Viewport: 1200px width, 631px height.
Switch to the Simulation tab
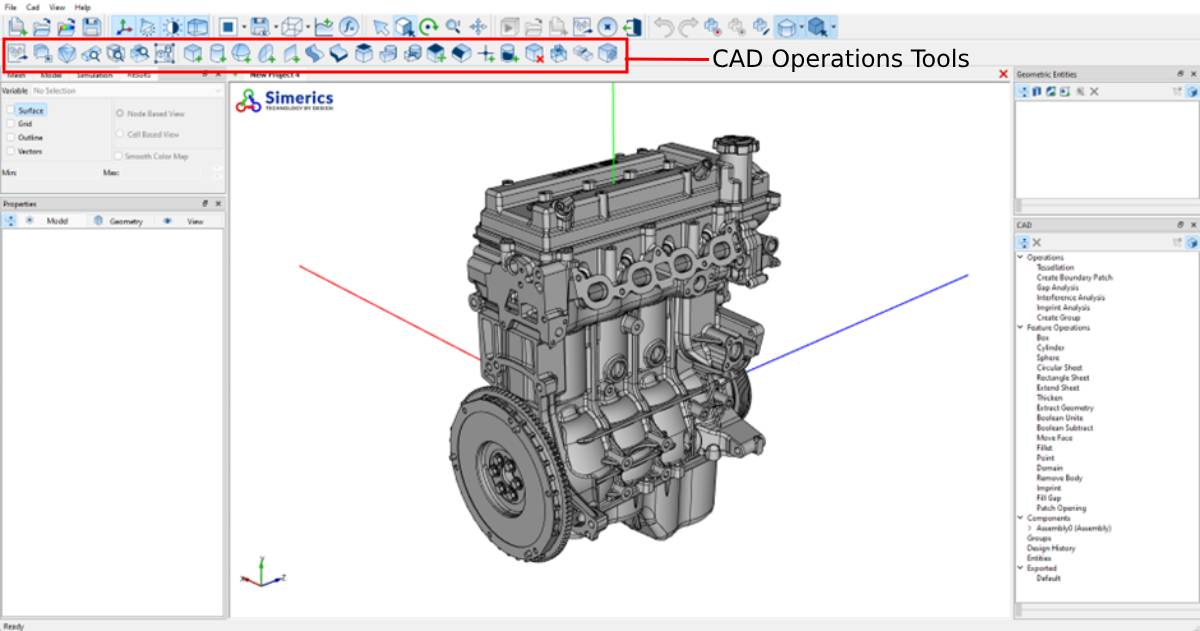pyautogui.click(x=96, y=75)
